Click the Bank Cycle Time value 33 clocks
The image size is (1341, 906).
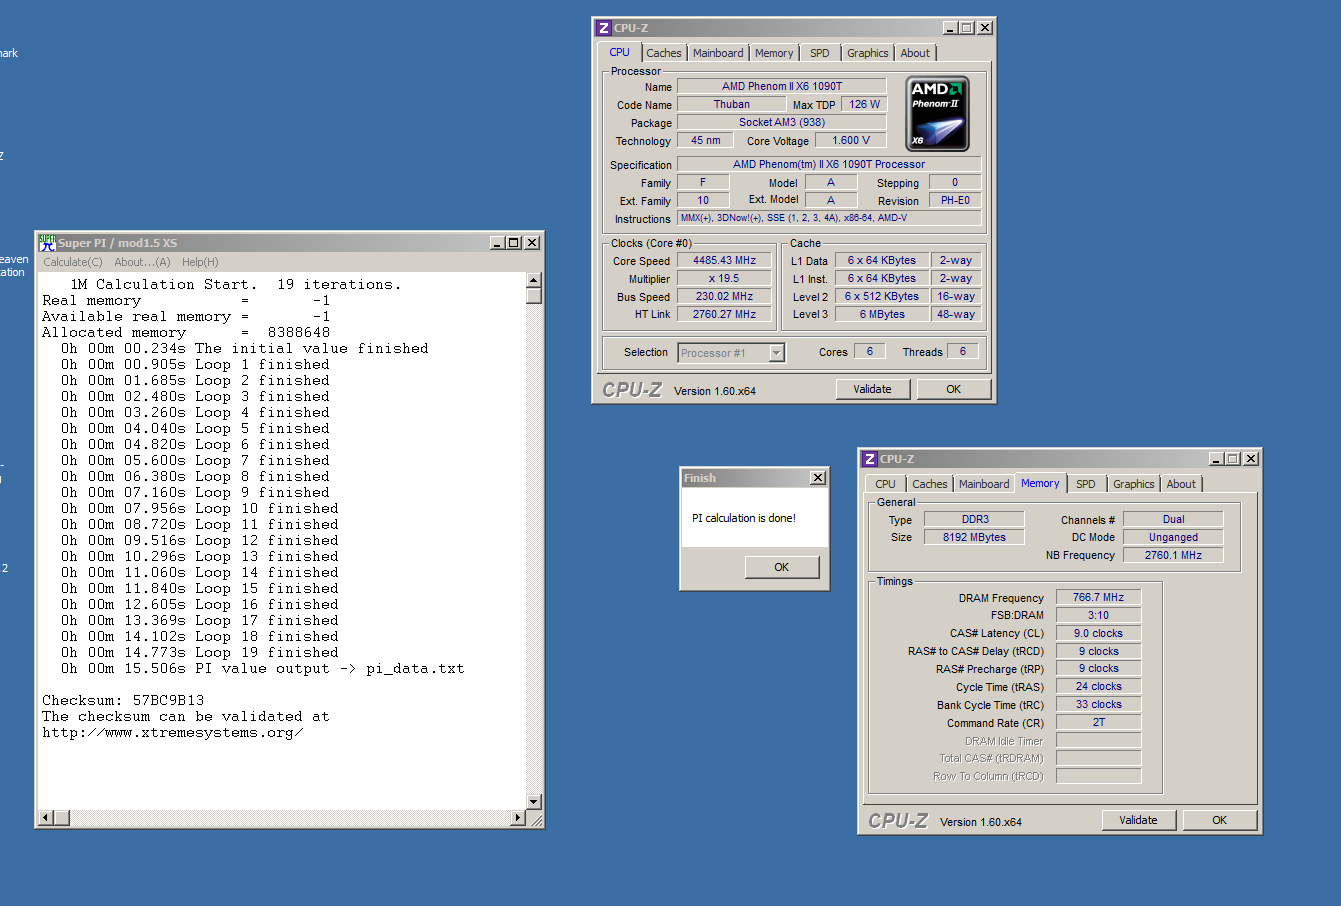click(1098, 704)
